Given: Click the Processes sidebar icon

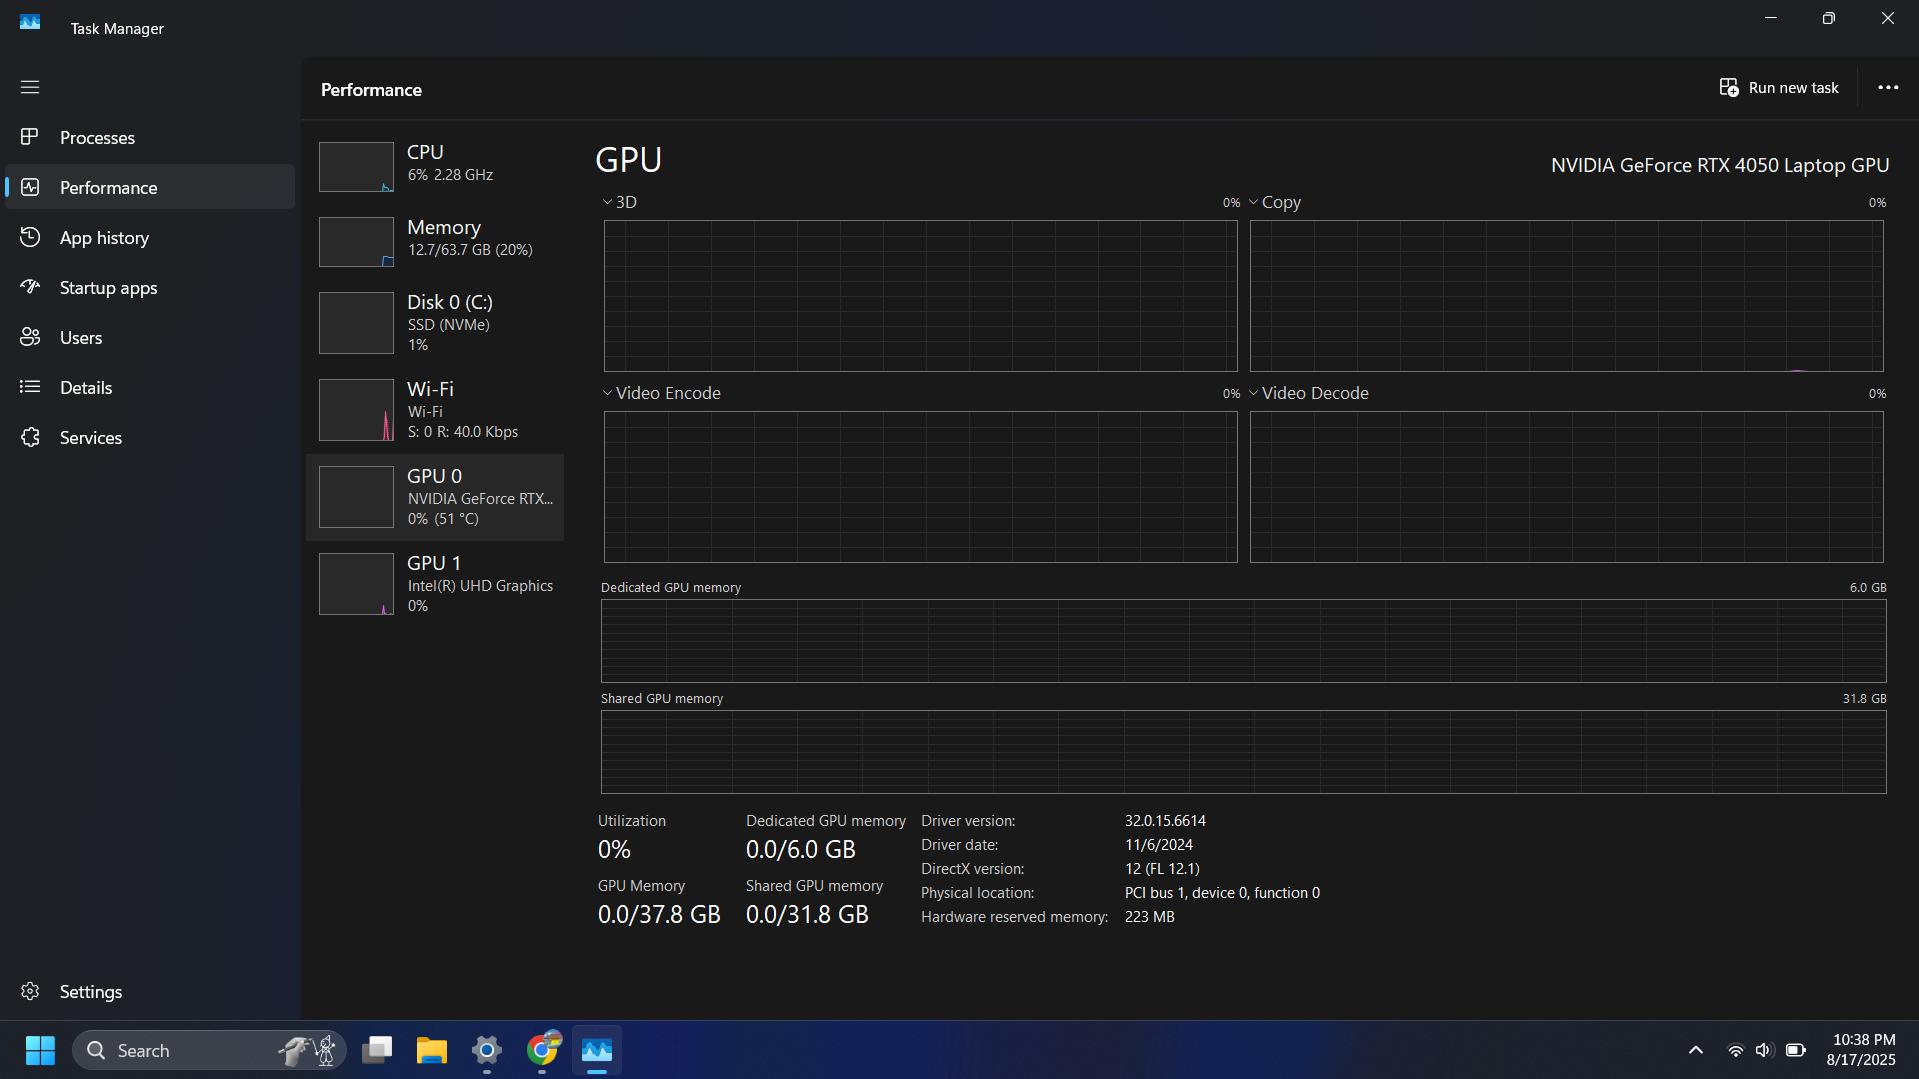Looking at the screenshot, I should [x=30, y=136].
